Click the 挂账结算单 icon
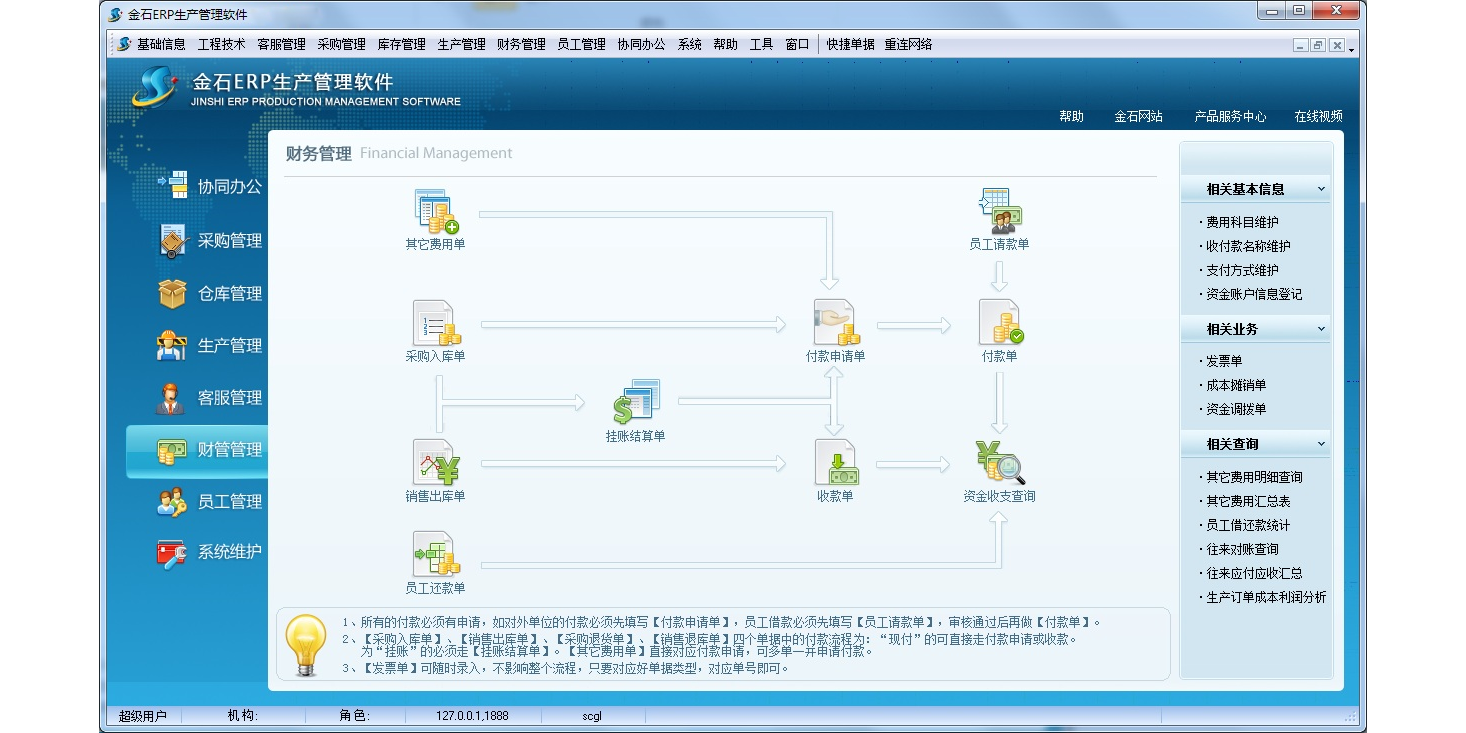1466x733 pixels. (x=635, y=402)
